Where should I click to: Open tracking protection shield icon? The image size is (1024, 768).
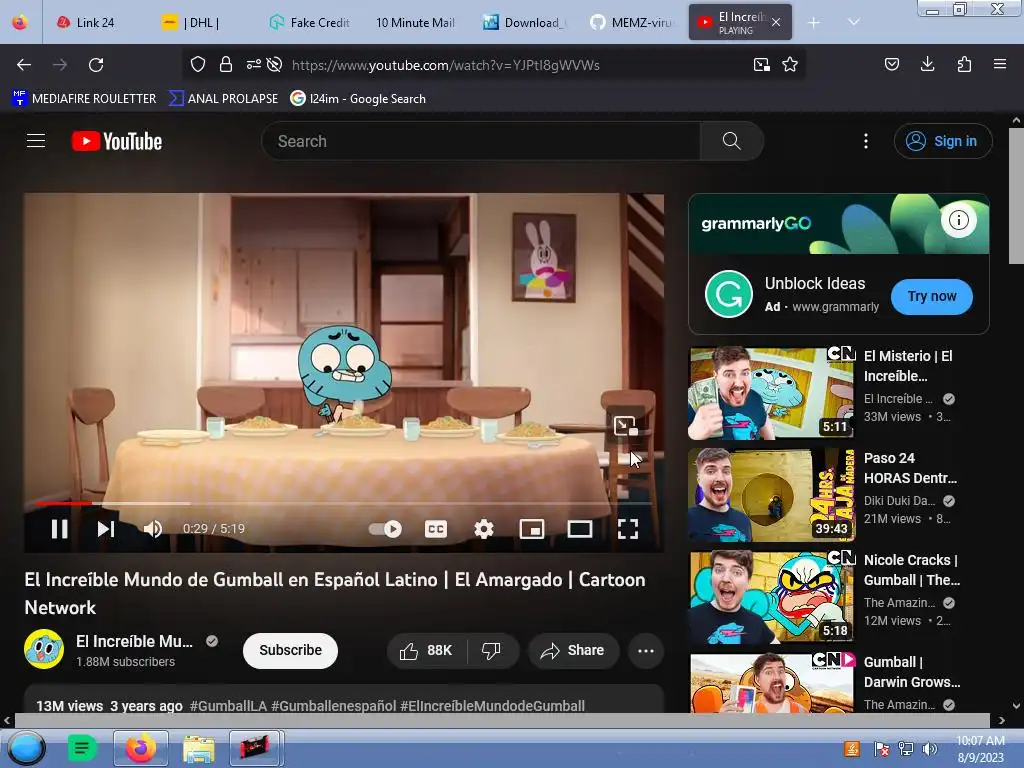click(x=198, y=64)
